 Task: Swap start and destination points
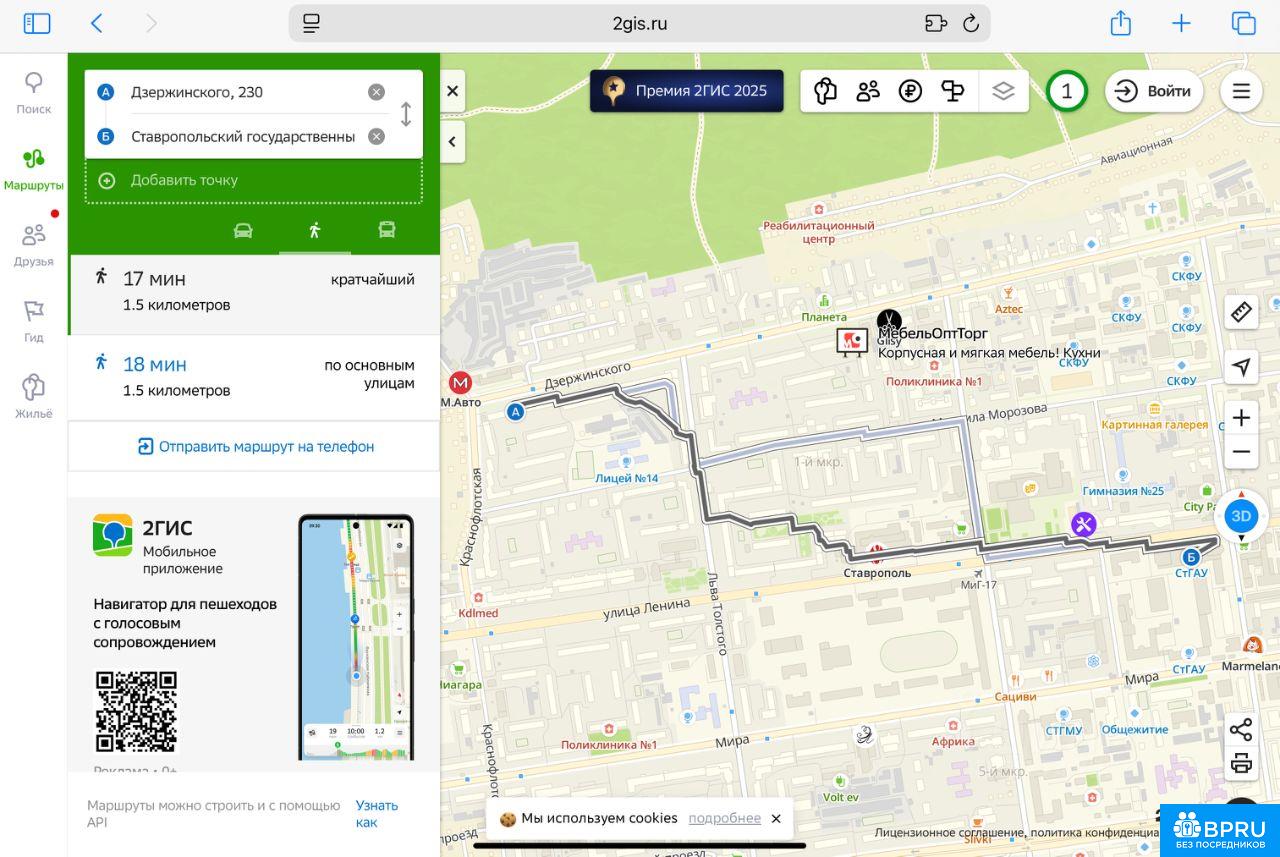click(405, 114)
